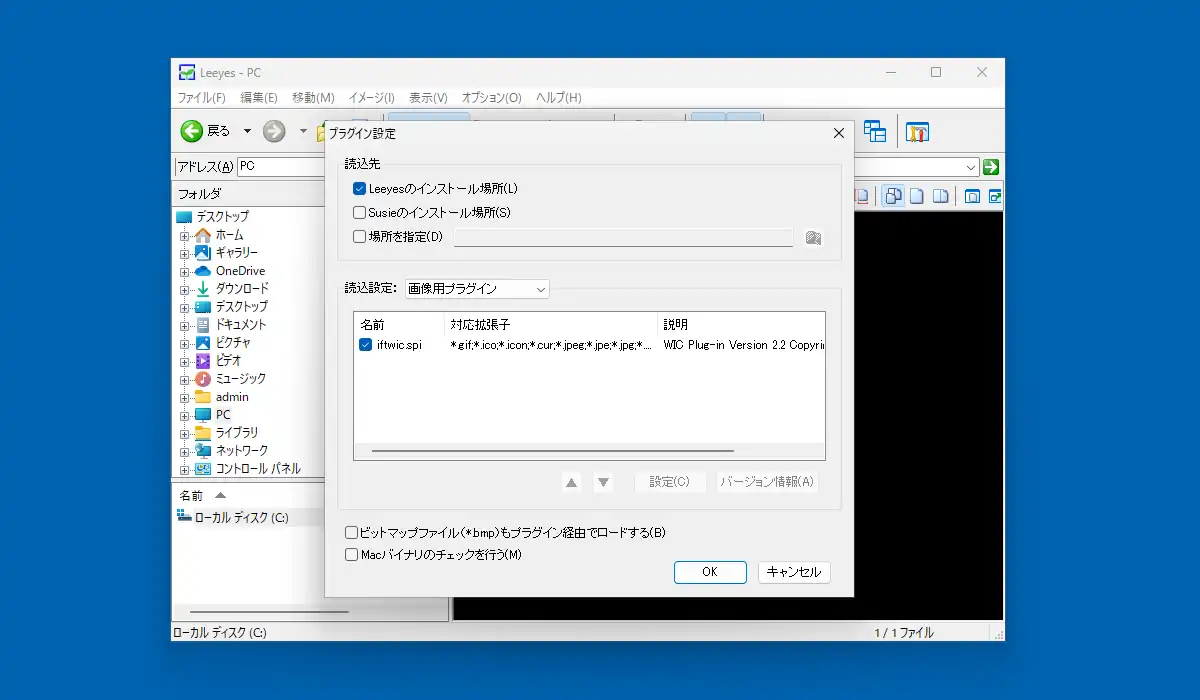This screenshot has width=1200, height=700.
Task: Move plugin down with the down arrow
Action: [x=603, y=482]
